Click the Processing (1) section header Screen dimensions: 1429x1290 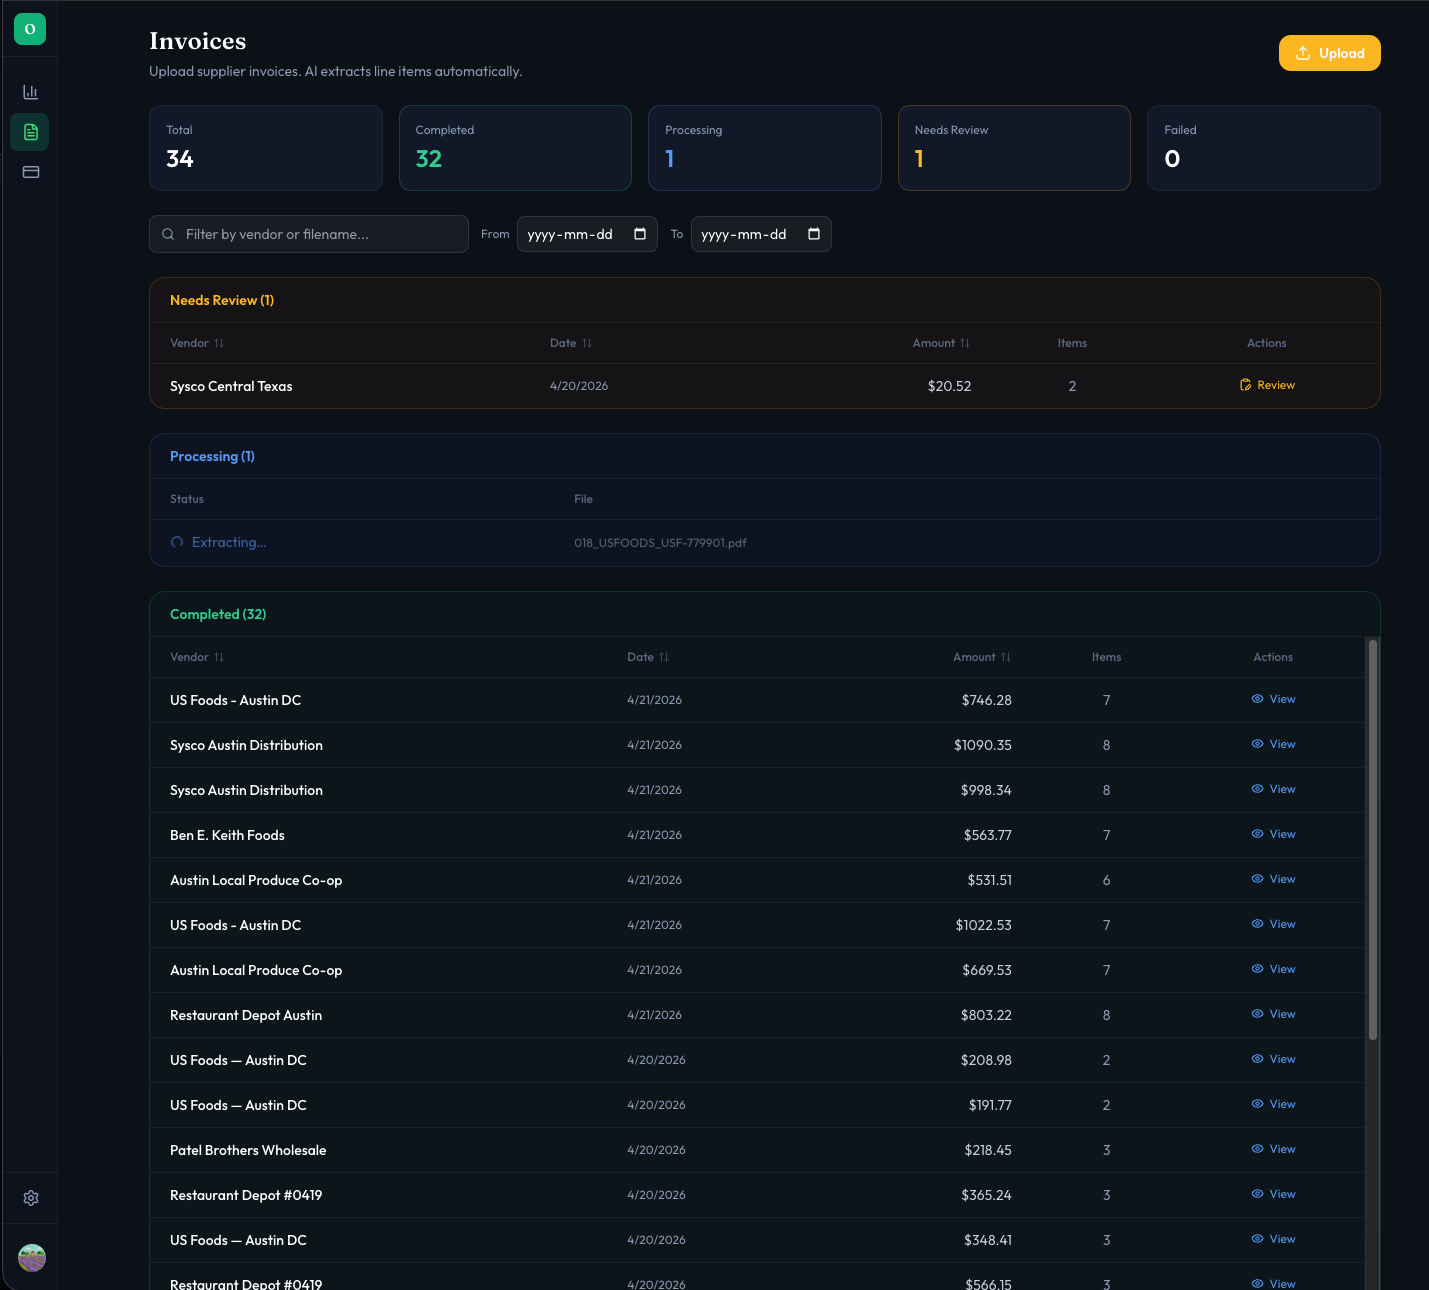click(x=212, y=456)
